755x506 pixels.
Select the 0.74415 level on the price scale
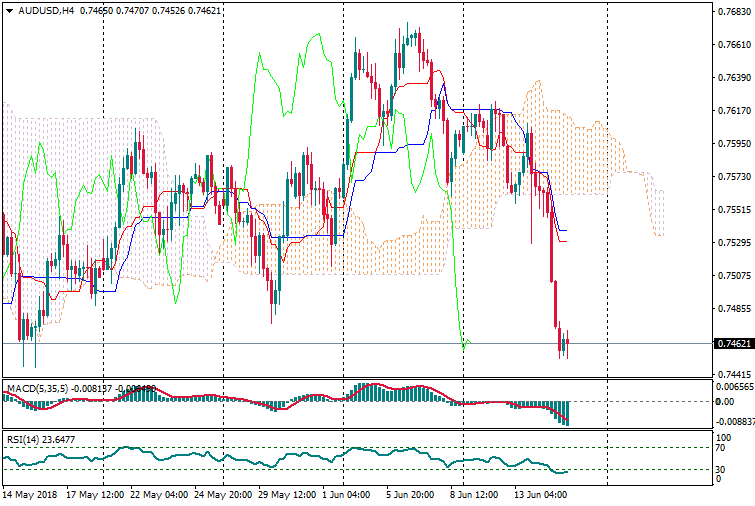734,375
